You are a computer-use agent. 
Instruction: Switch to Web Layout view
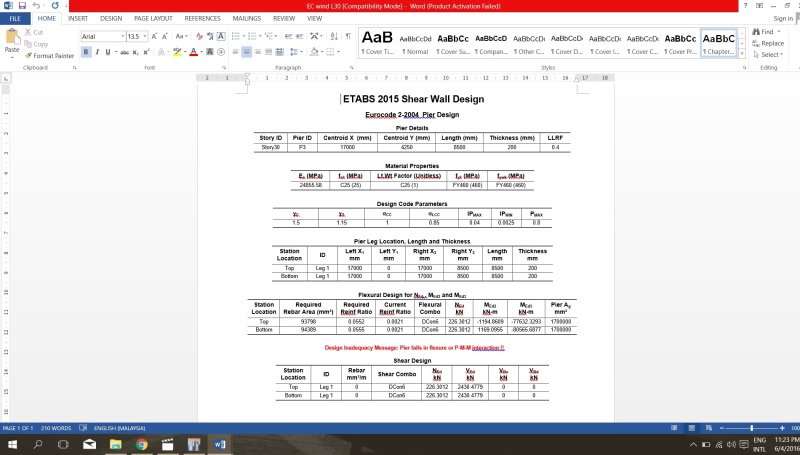point(709,428)
